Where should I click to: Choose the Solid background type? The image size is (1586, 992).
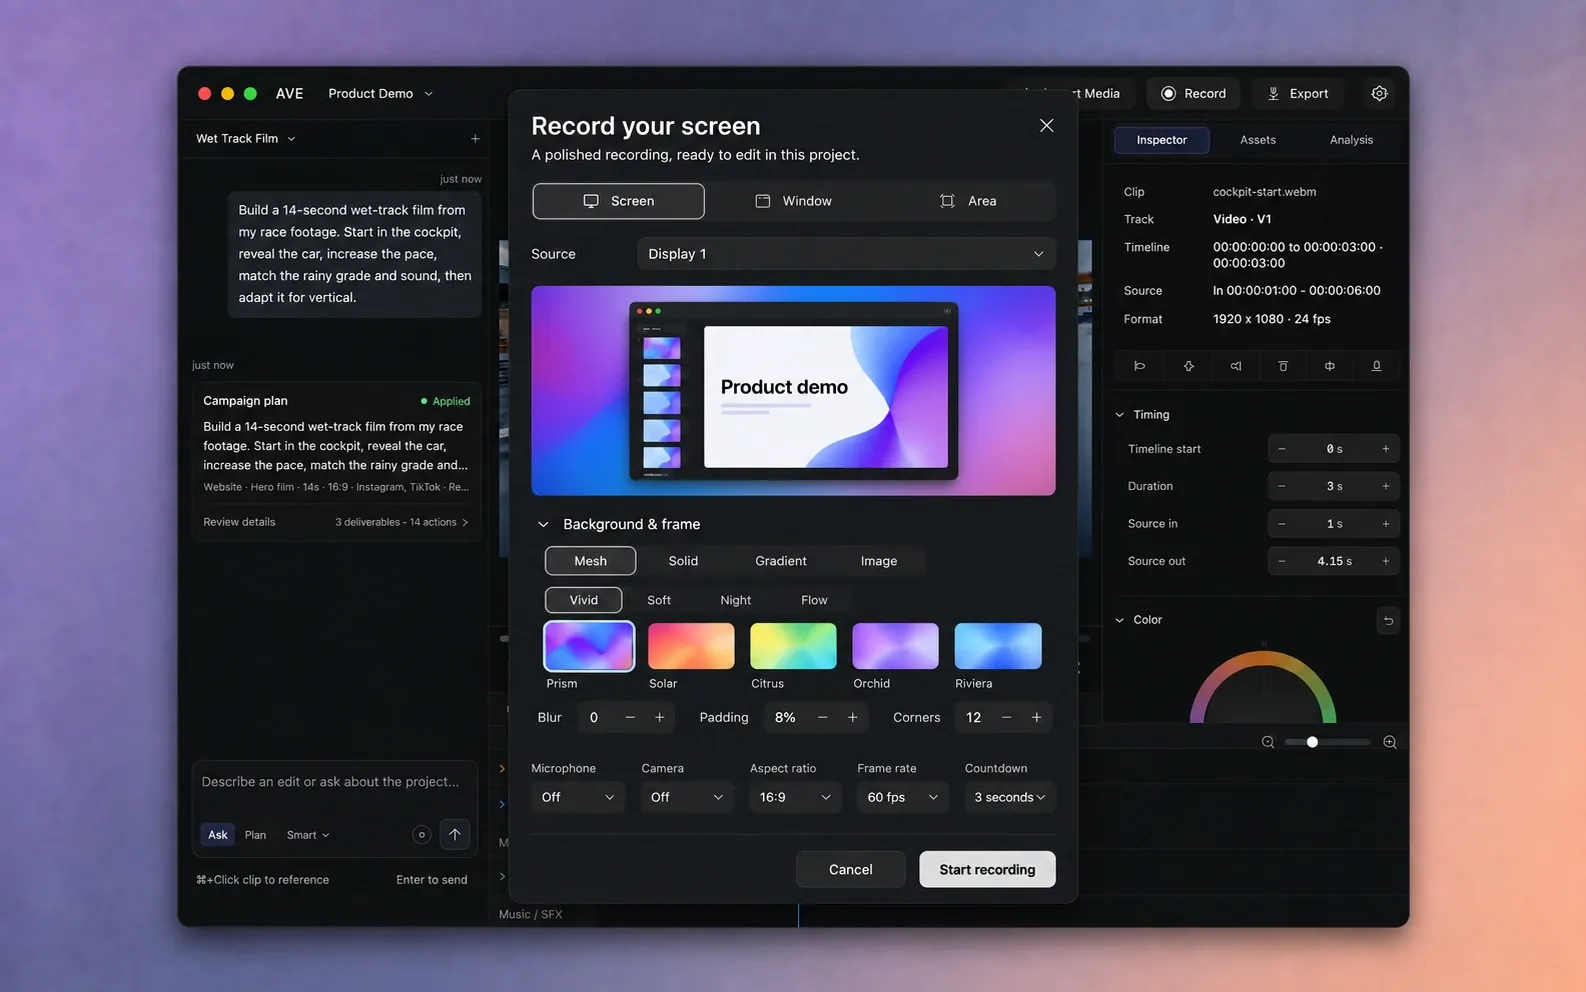tap(683, 561)
